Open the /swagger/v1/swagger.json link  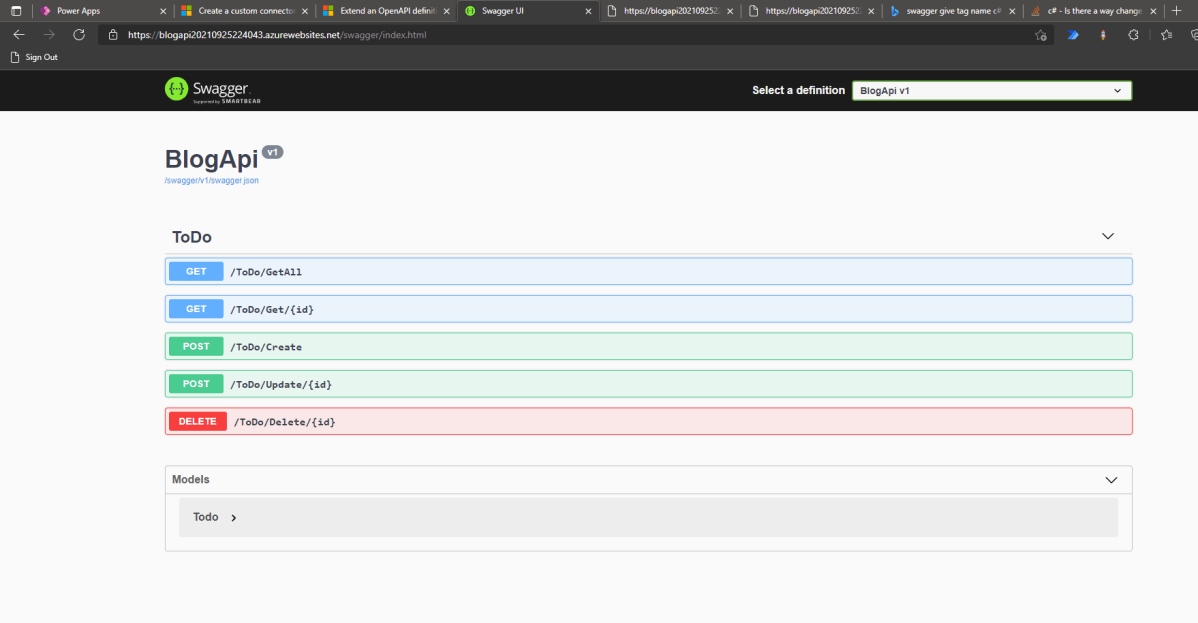(x=210, y=180)
